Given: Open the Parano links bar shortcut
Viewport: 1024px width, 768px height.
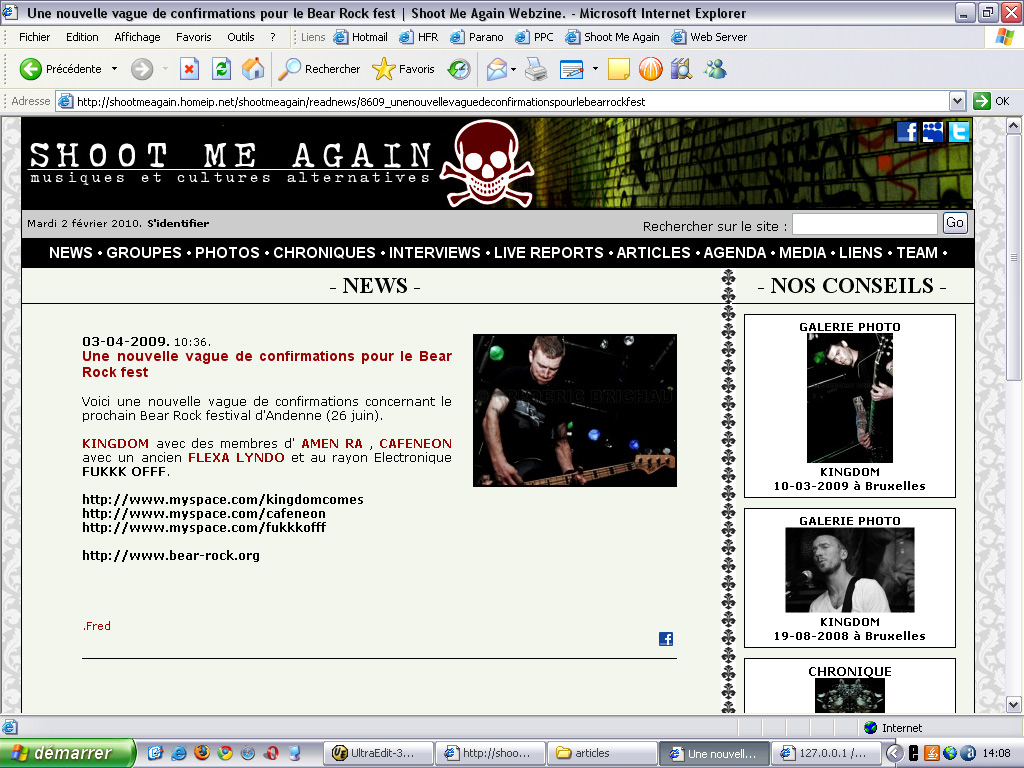Looking at the screenshot, I should pos(477,37).
